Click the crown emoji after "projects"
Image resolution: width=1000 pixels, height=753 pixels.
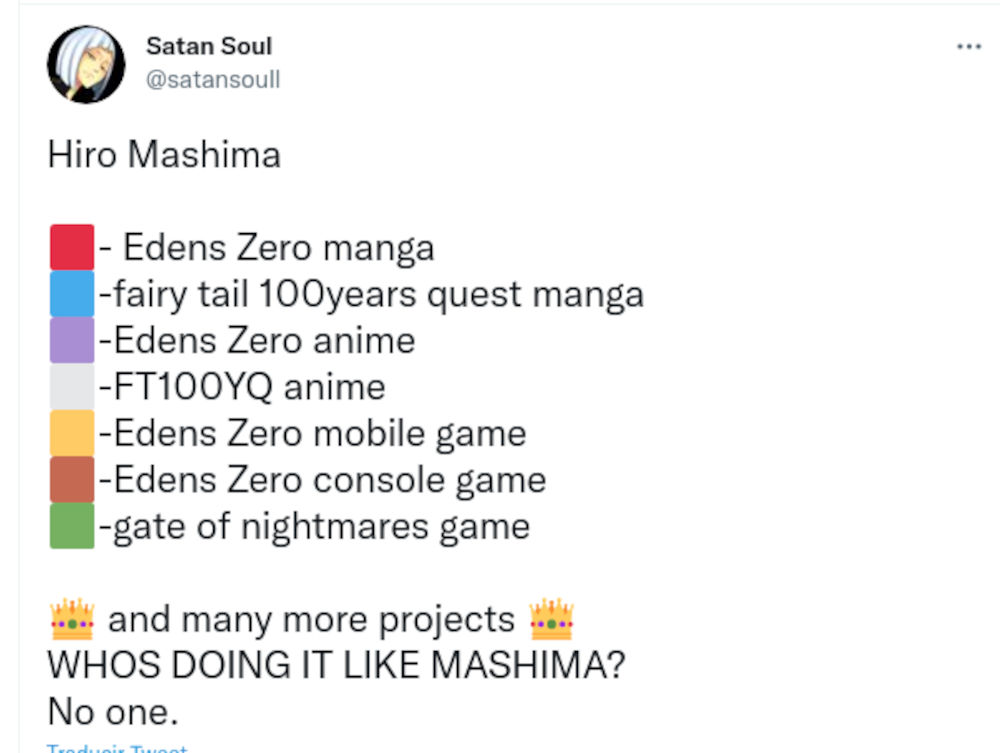551,619
